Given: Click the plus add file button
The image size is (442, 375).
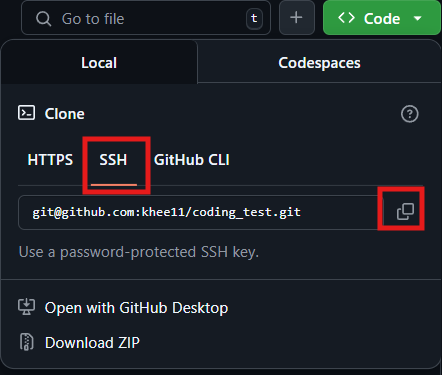Looking at the screenshot, I should [x=297, y=18].
